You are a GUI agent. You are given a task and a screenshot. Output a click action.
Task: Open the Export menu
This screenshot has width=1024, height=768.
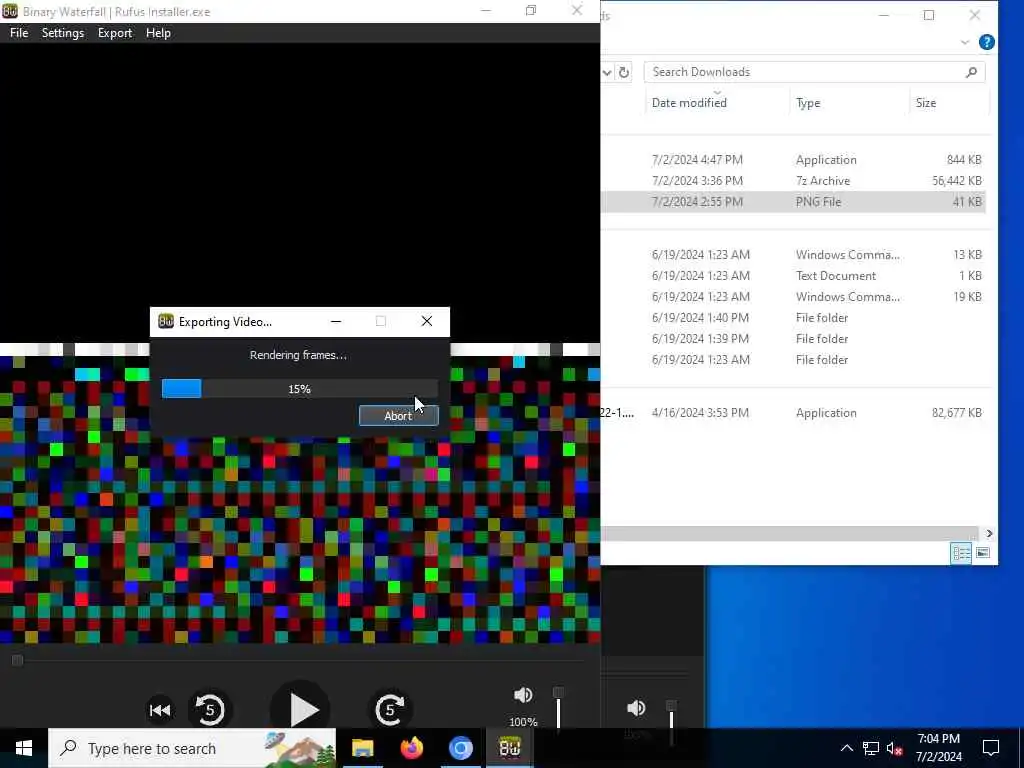pyautogui.click(x=115, y=33)
